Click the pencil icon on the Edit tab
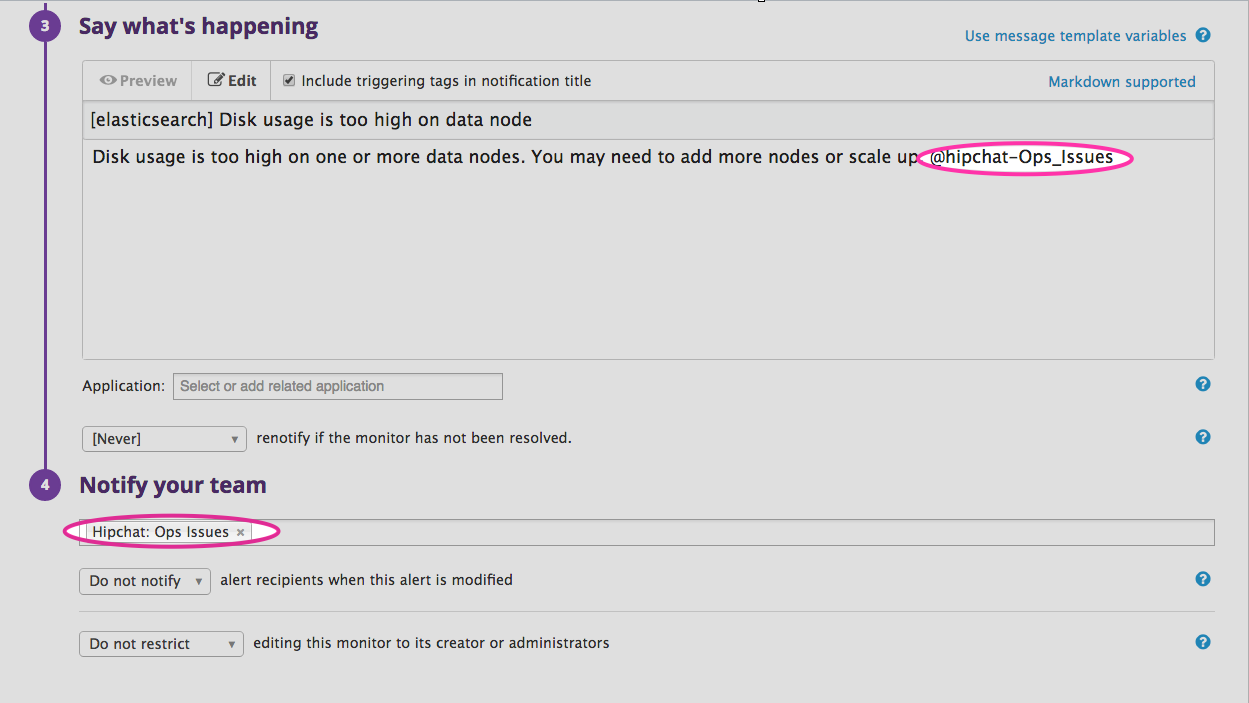Viewport: 1249px width, 703px height. [x=216, y=80]
